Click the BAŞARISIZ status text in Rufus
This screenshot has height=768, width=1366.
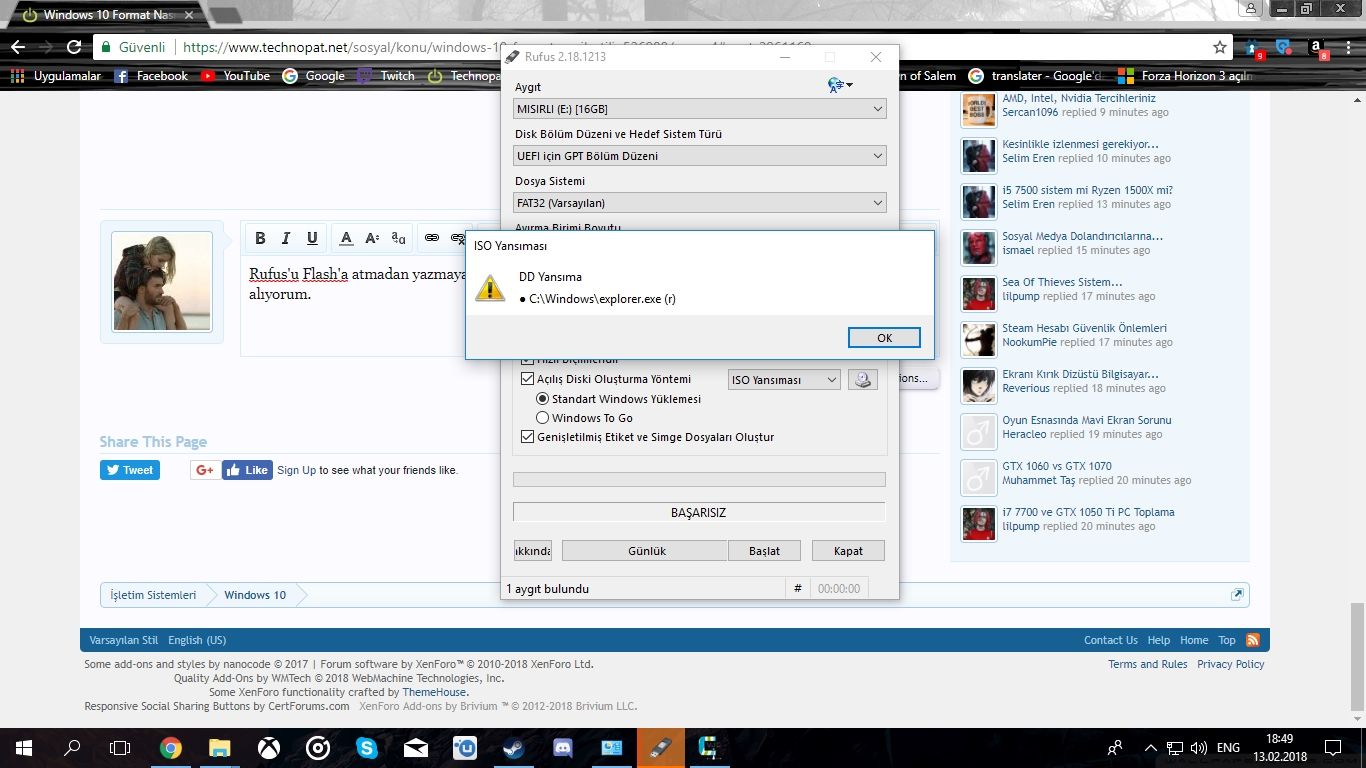[699, 513]
